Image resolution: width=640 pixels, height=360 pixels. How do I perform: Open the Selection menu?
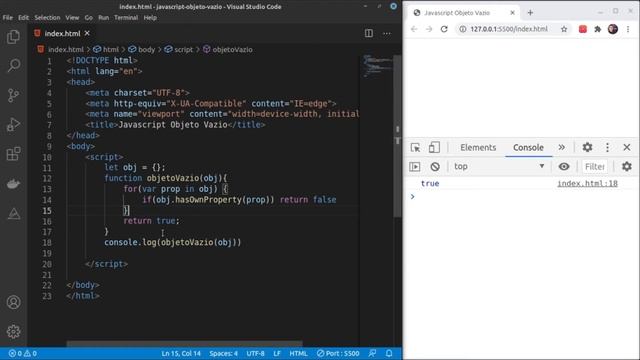click(47, 18)
